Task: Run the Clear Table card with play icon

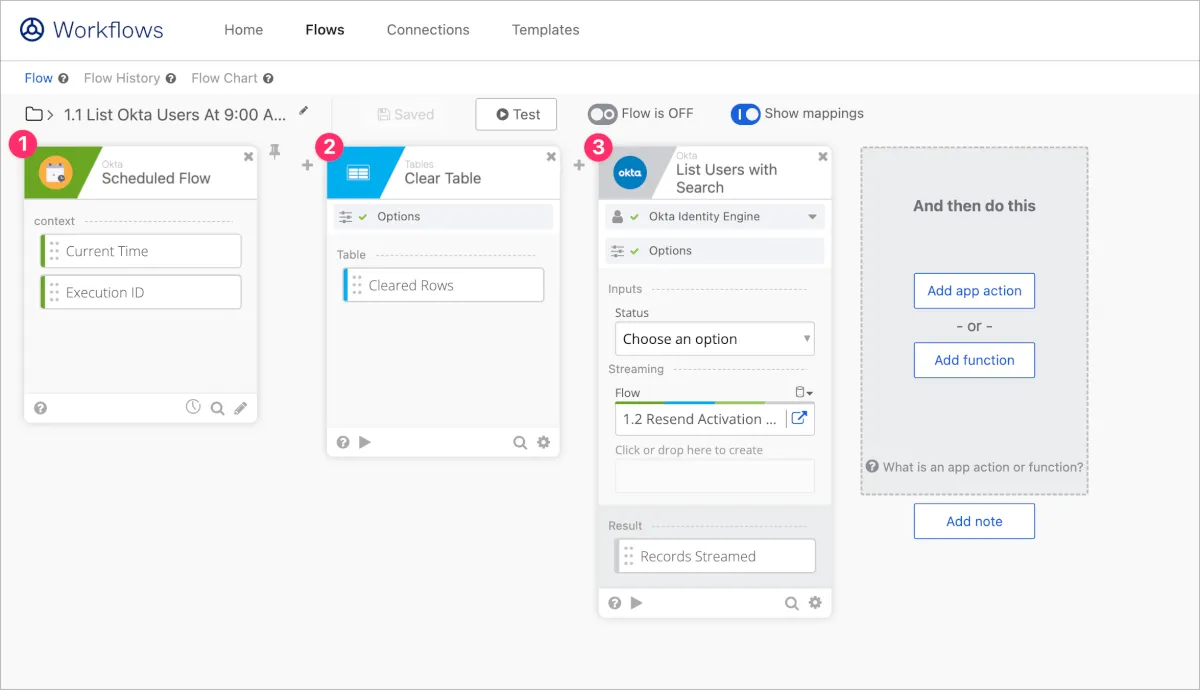Action: pos(364,442)
